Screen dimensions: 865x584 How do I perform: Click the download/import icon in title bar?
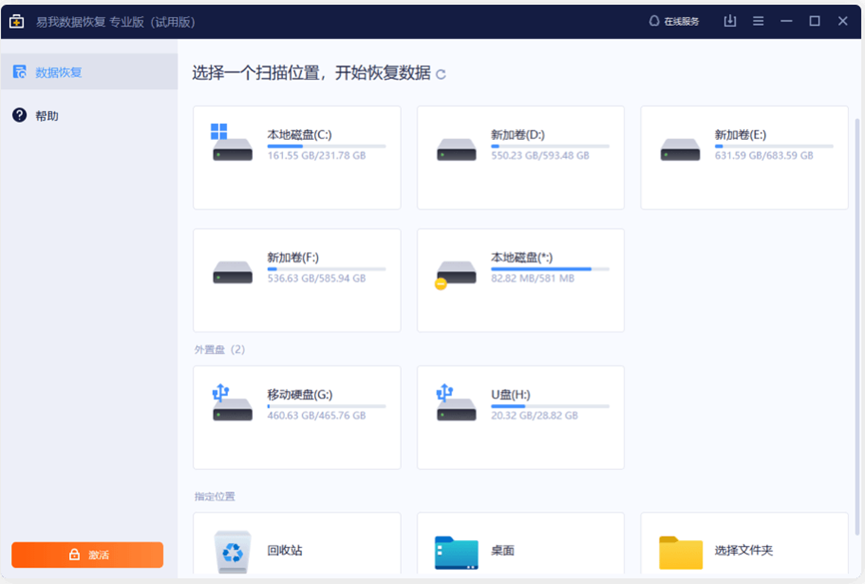tap(730, 21)
